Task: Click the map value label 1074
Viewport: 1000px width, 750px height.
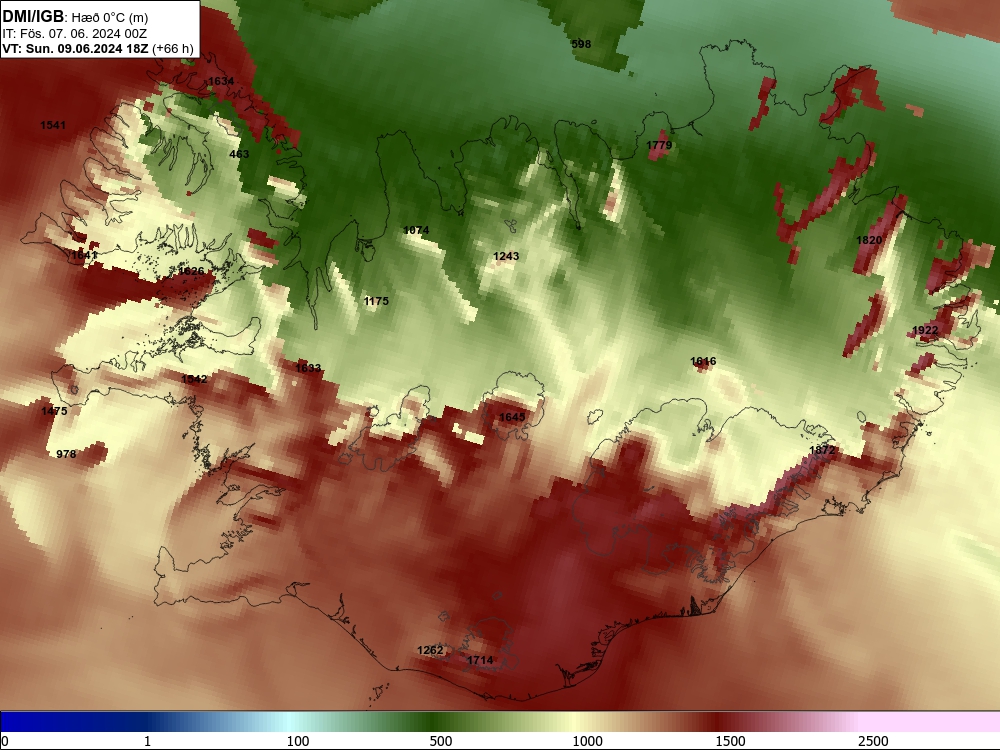Action: tap(416, 230)
